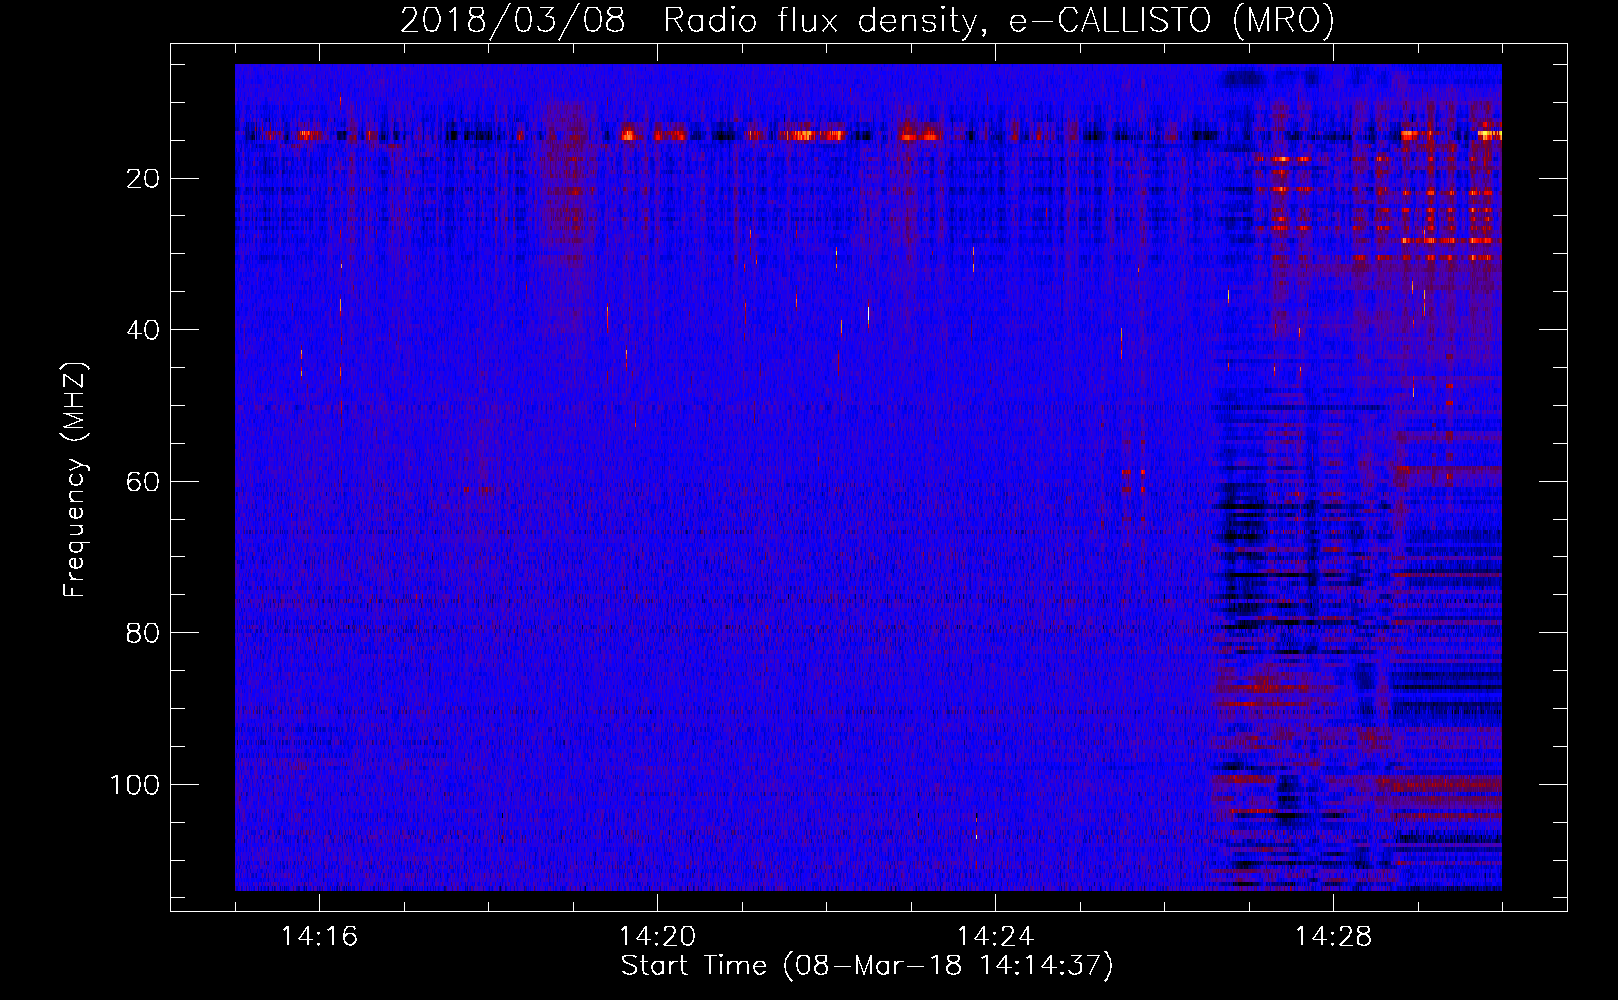
Task: Click the "20" frequency tick label
Action: coord(144,179)
